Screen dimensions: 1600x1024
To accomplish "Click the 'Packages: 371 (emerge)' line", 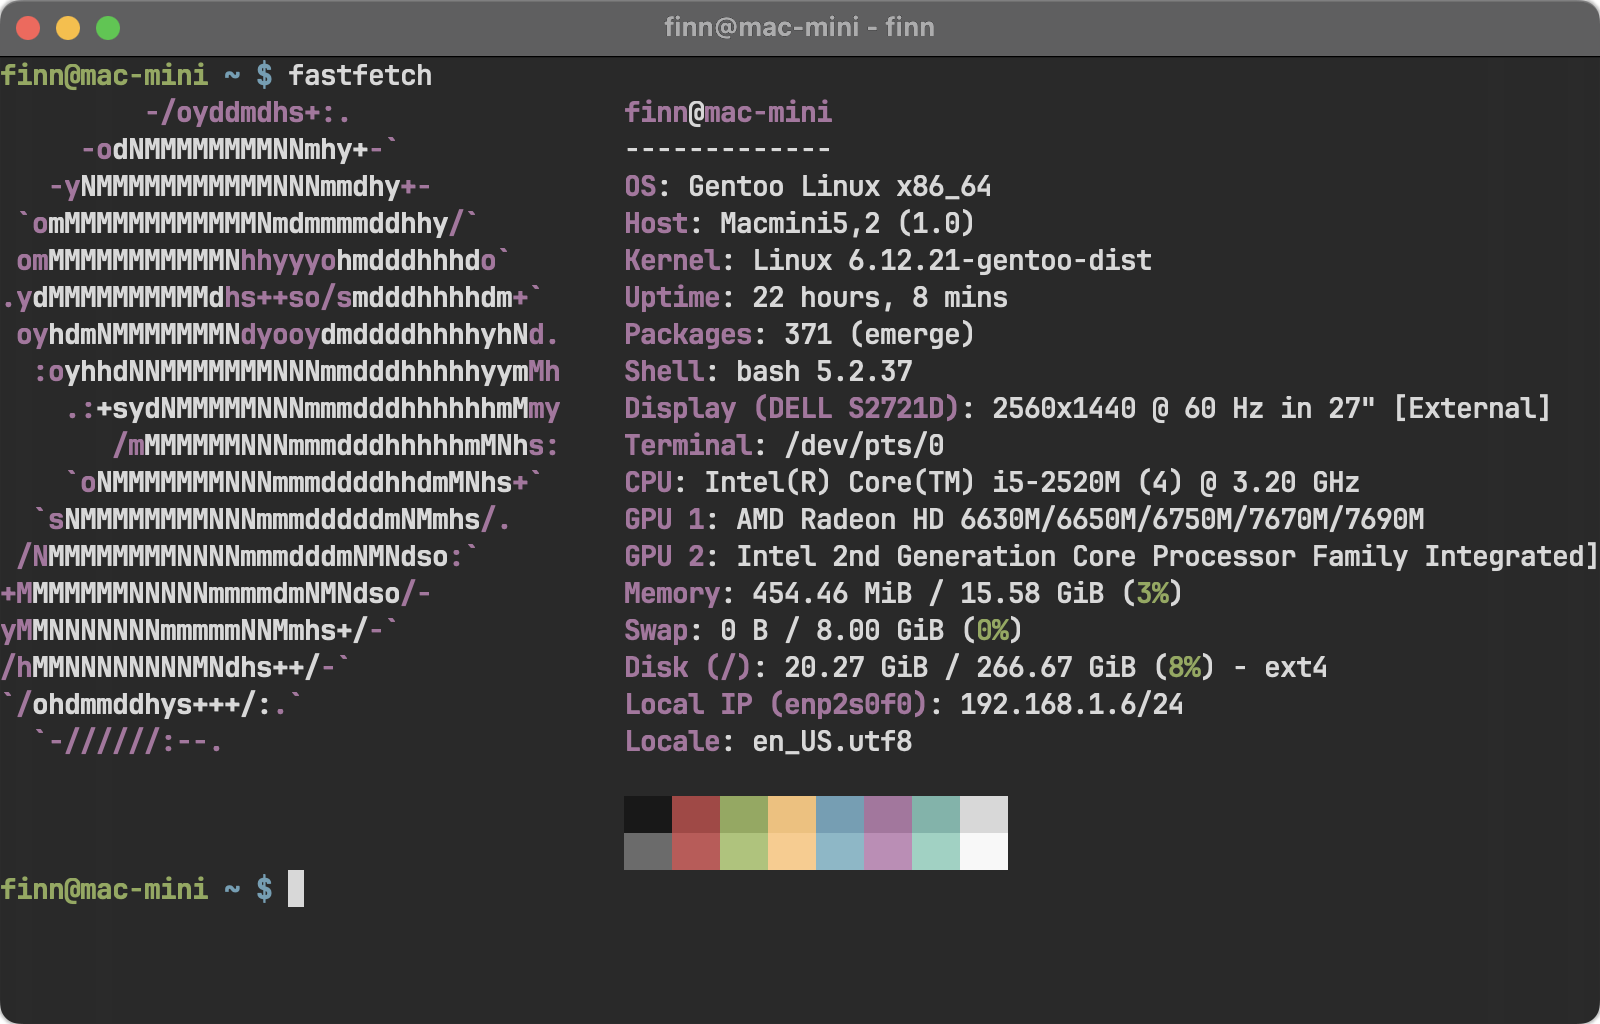I will pos(800,334).
